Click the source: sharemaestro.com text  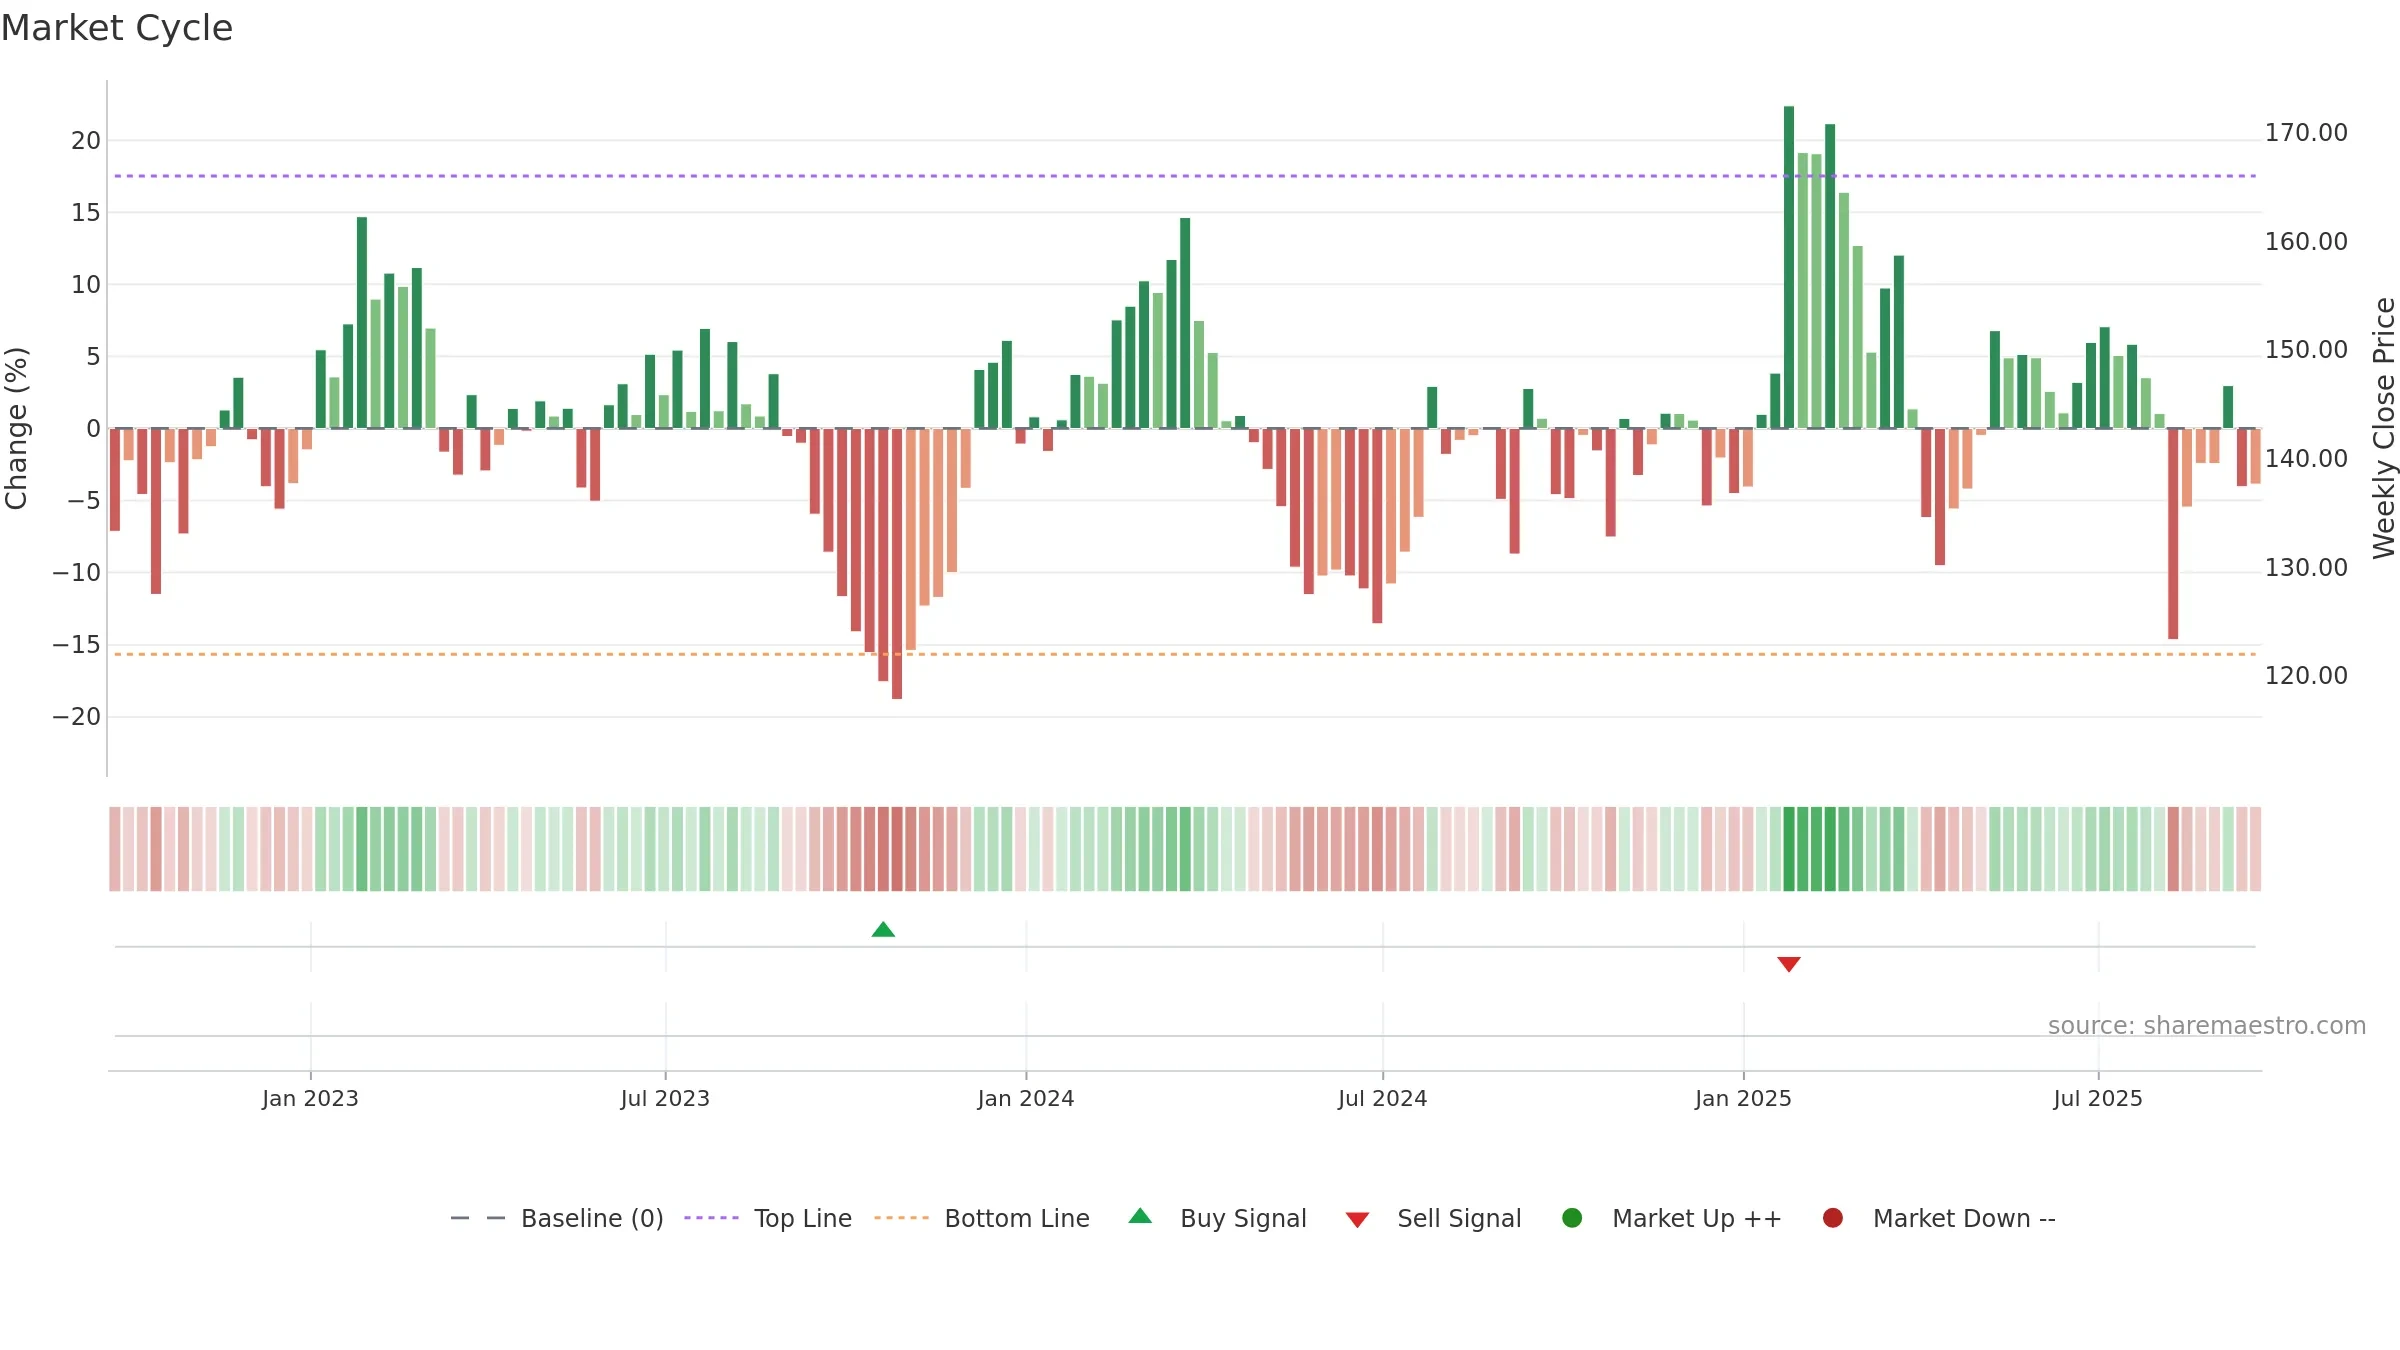click(2207, 1025)
